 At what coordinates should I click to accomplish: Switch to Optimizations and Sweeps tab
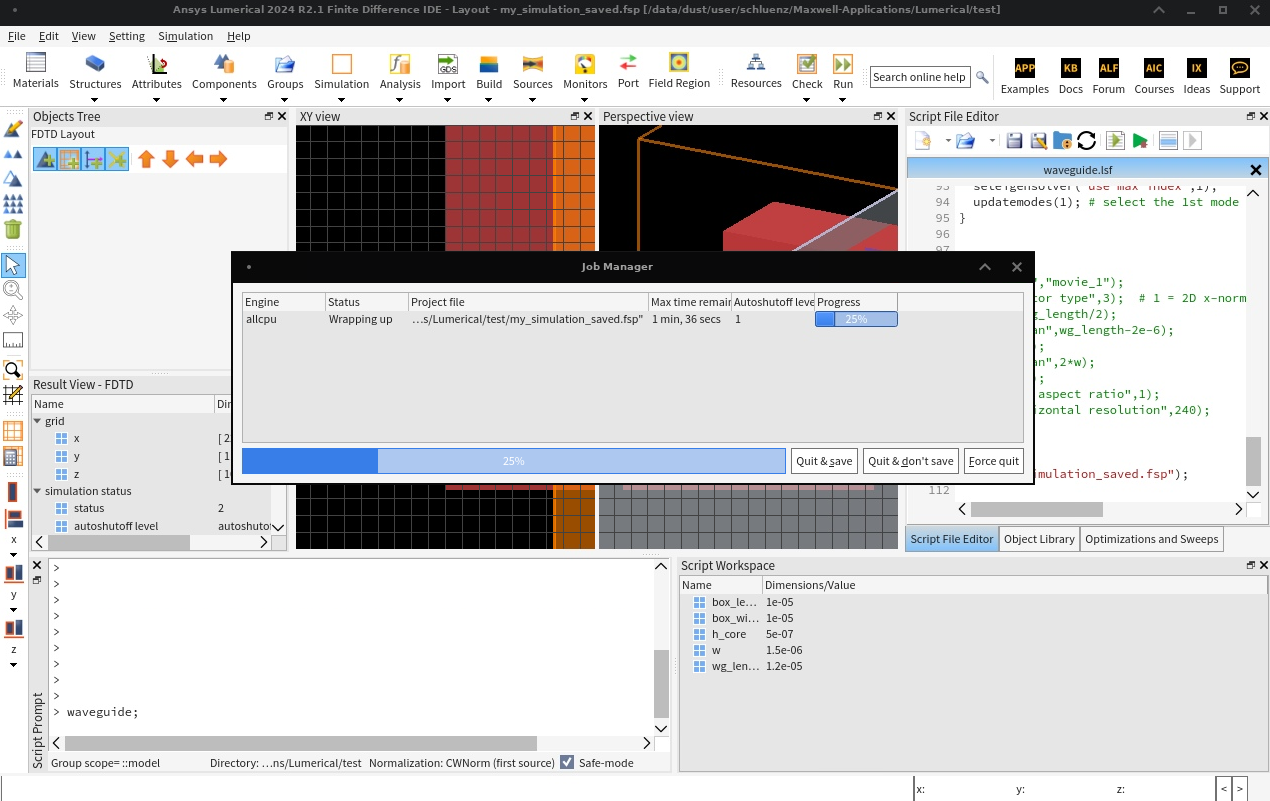click(1151, 539)
